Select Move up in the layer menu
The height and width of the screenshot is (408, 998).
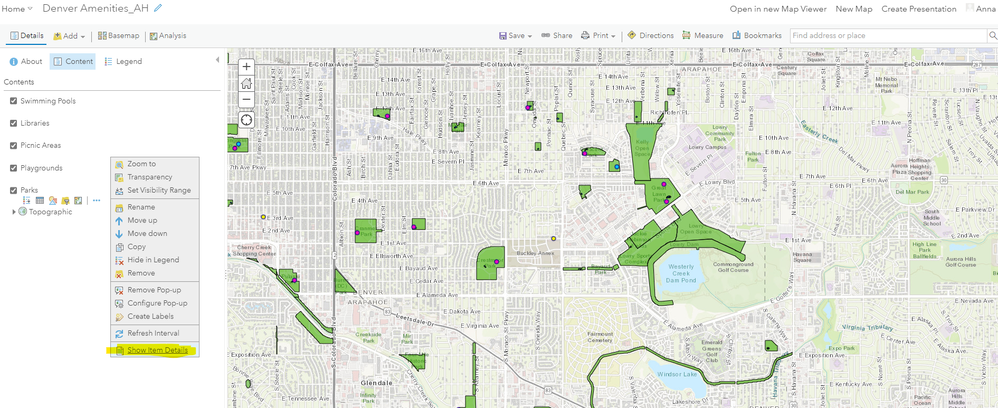tap(142, 220)
